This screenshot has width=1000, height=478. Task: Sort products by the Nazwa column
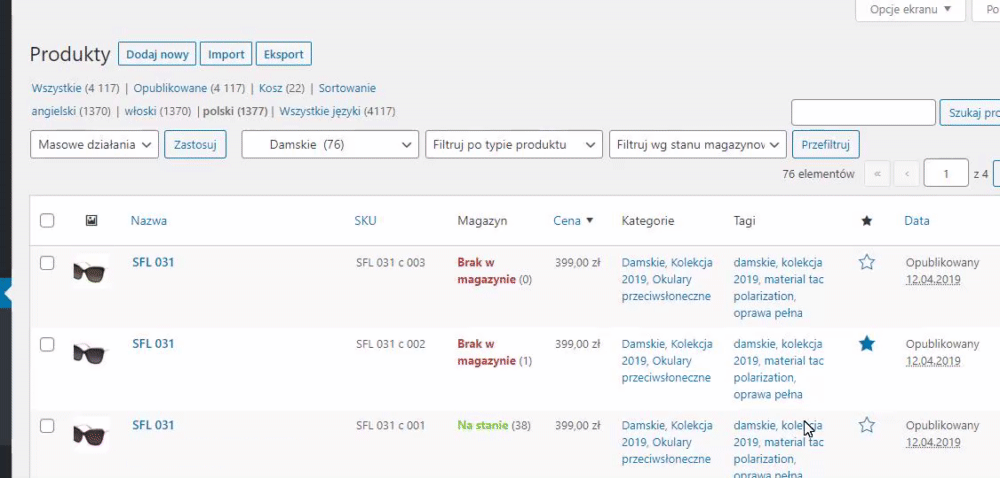click(x=149, y=221)
